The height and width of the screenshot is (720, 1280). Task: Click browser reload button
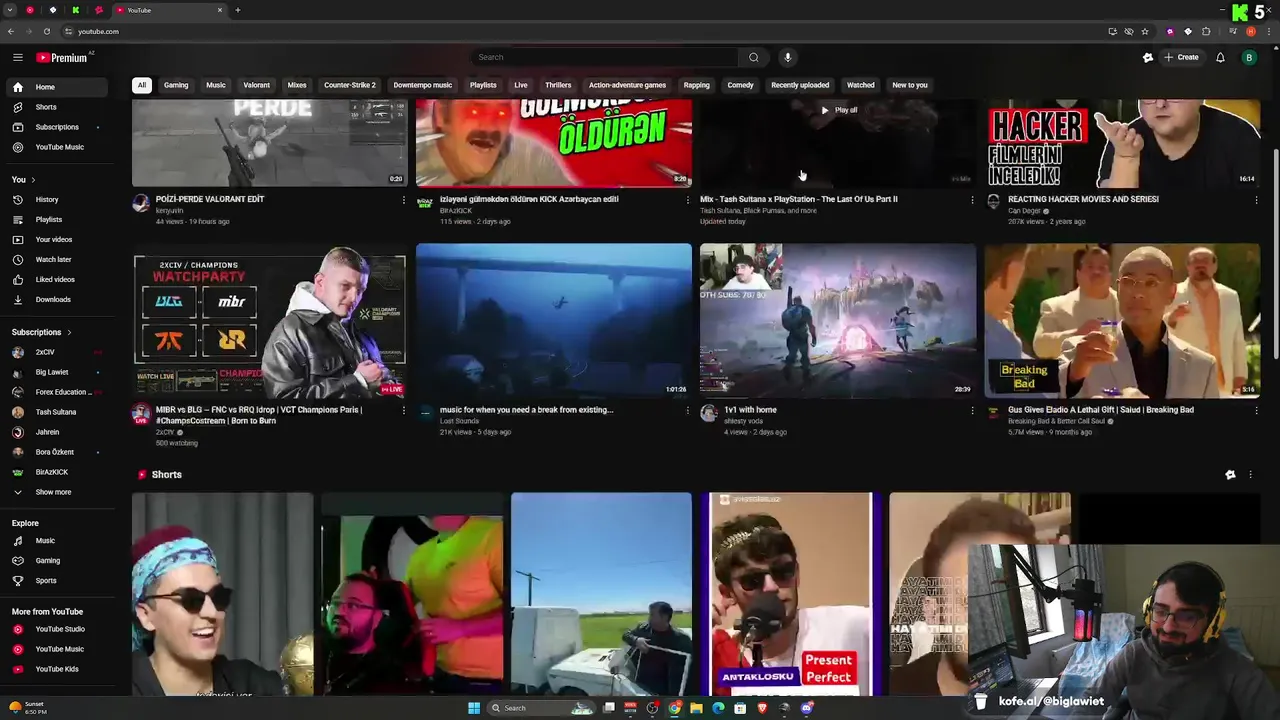pyautogui.click(x=46, y=31)
